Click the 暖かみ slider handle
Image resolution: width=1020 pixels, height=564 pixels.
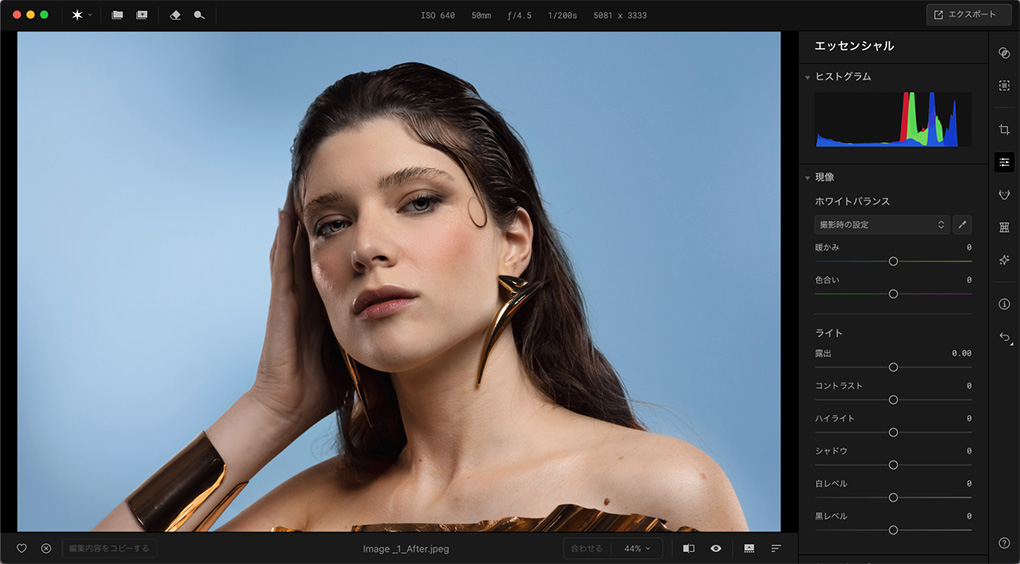[893, 262]
